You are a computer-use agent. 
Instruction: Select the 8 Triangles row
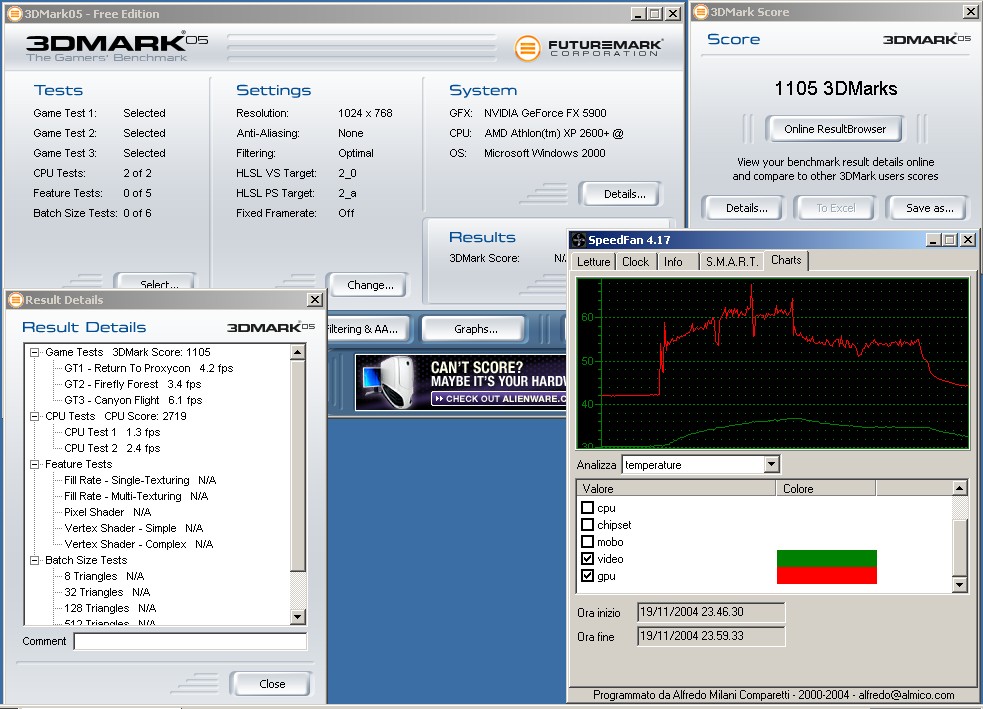click(x=103, y=576)
